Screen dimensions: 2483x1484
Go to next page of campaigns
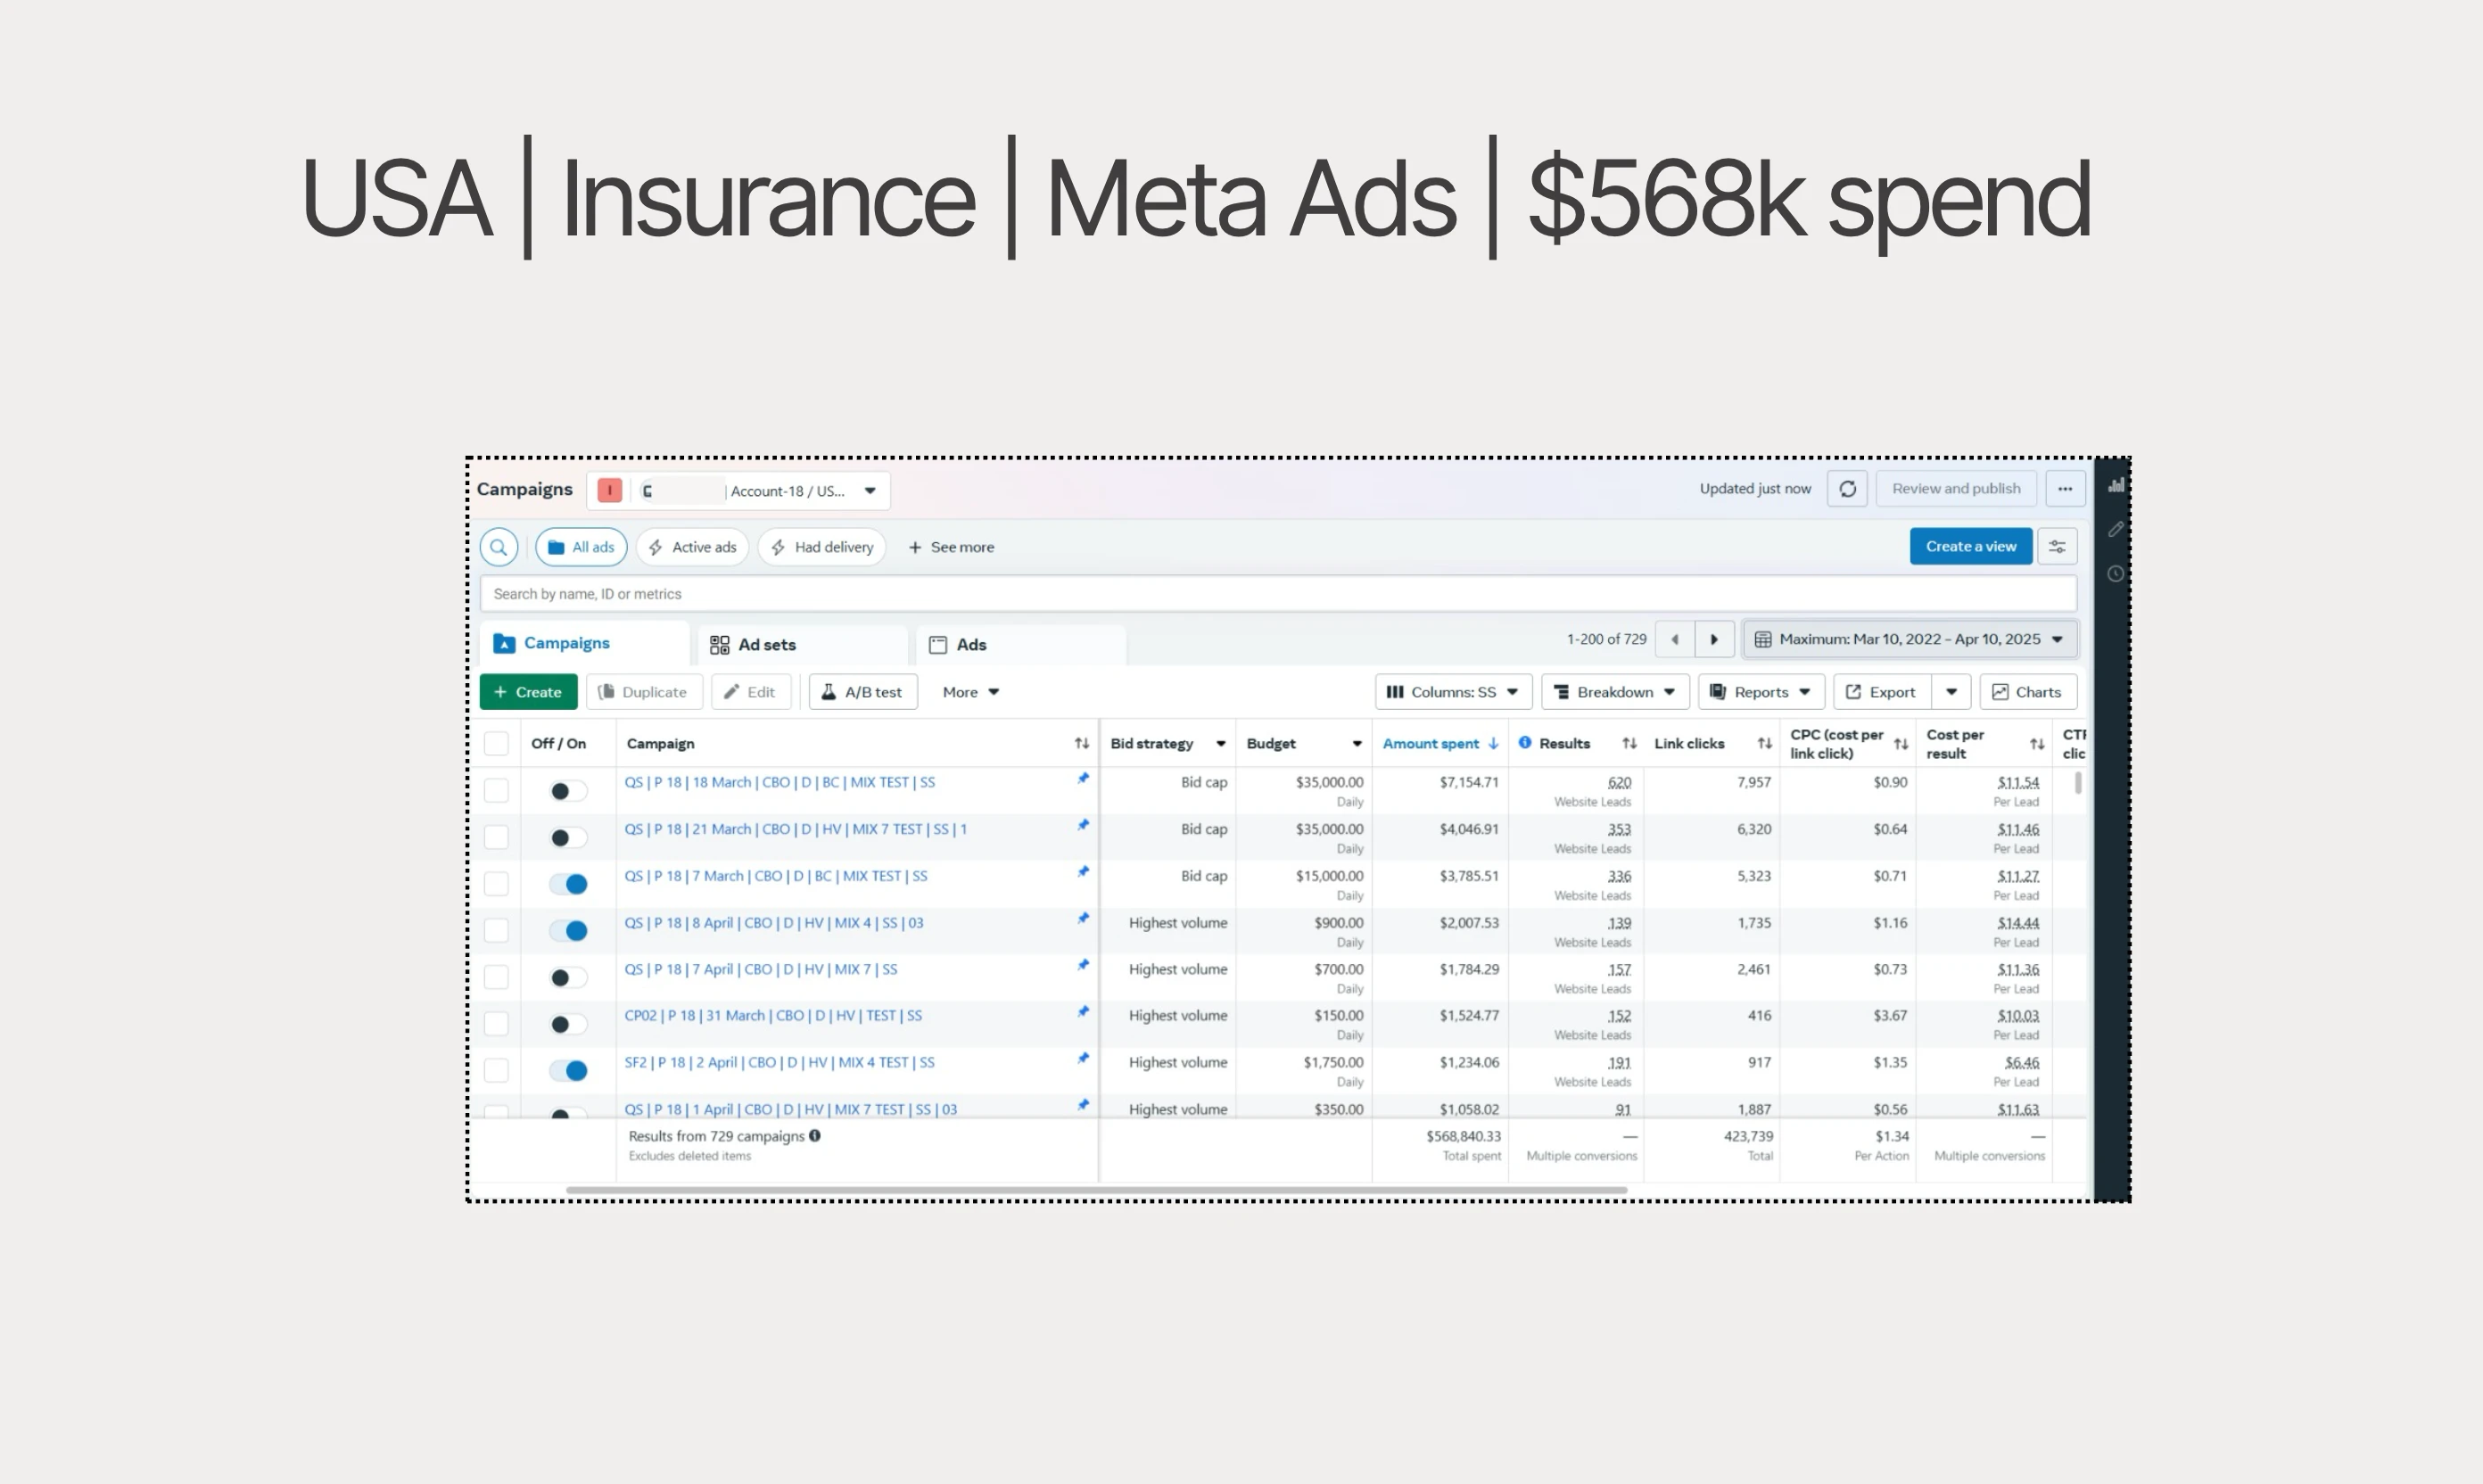tap(1713, 640)
